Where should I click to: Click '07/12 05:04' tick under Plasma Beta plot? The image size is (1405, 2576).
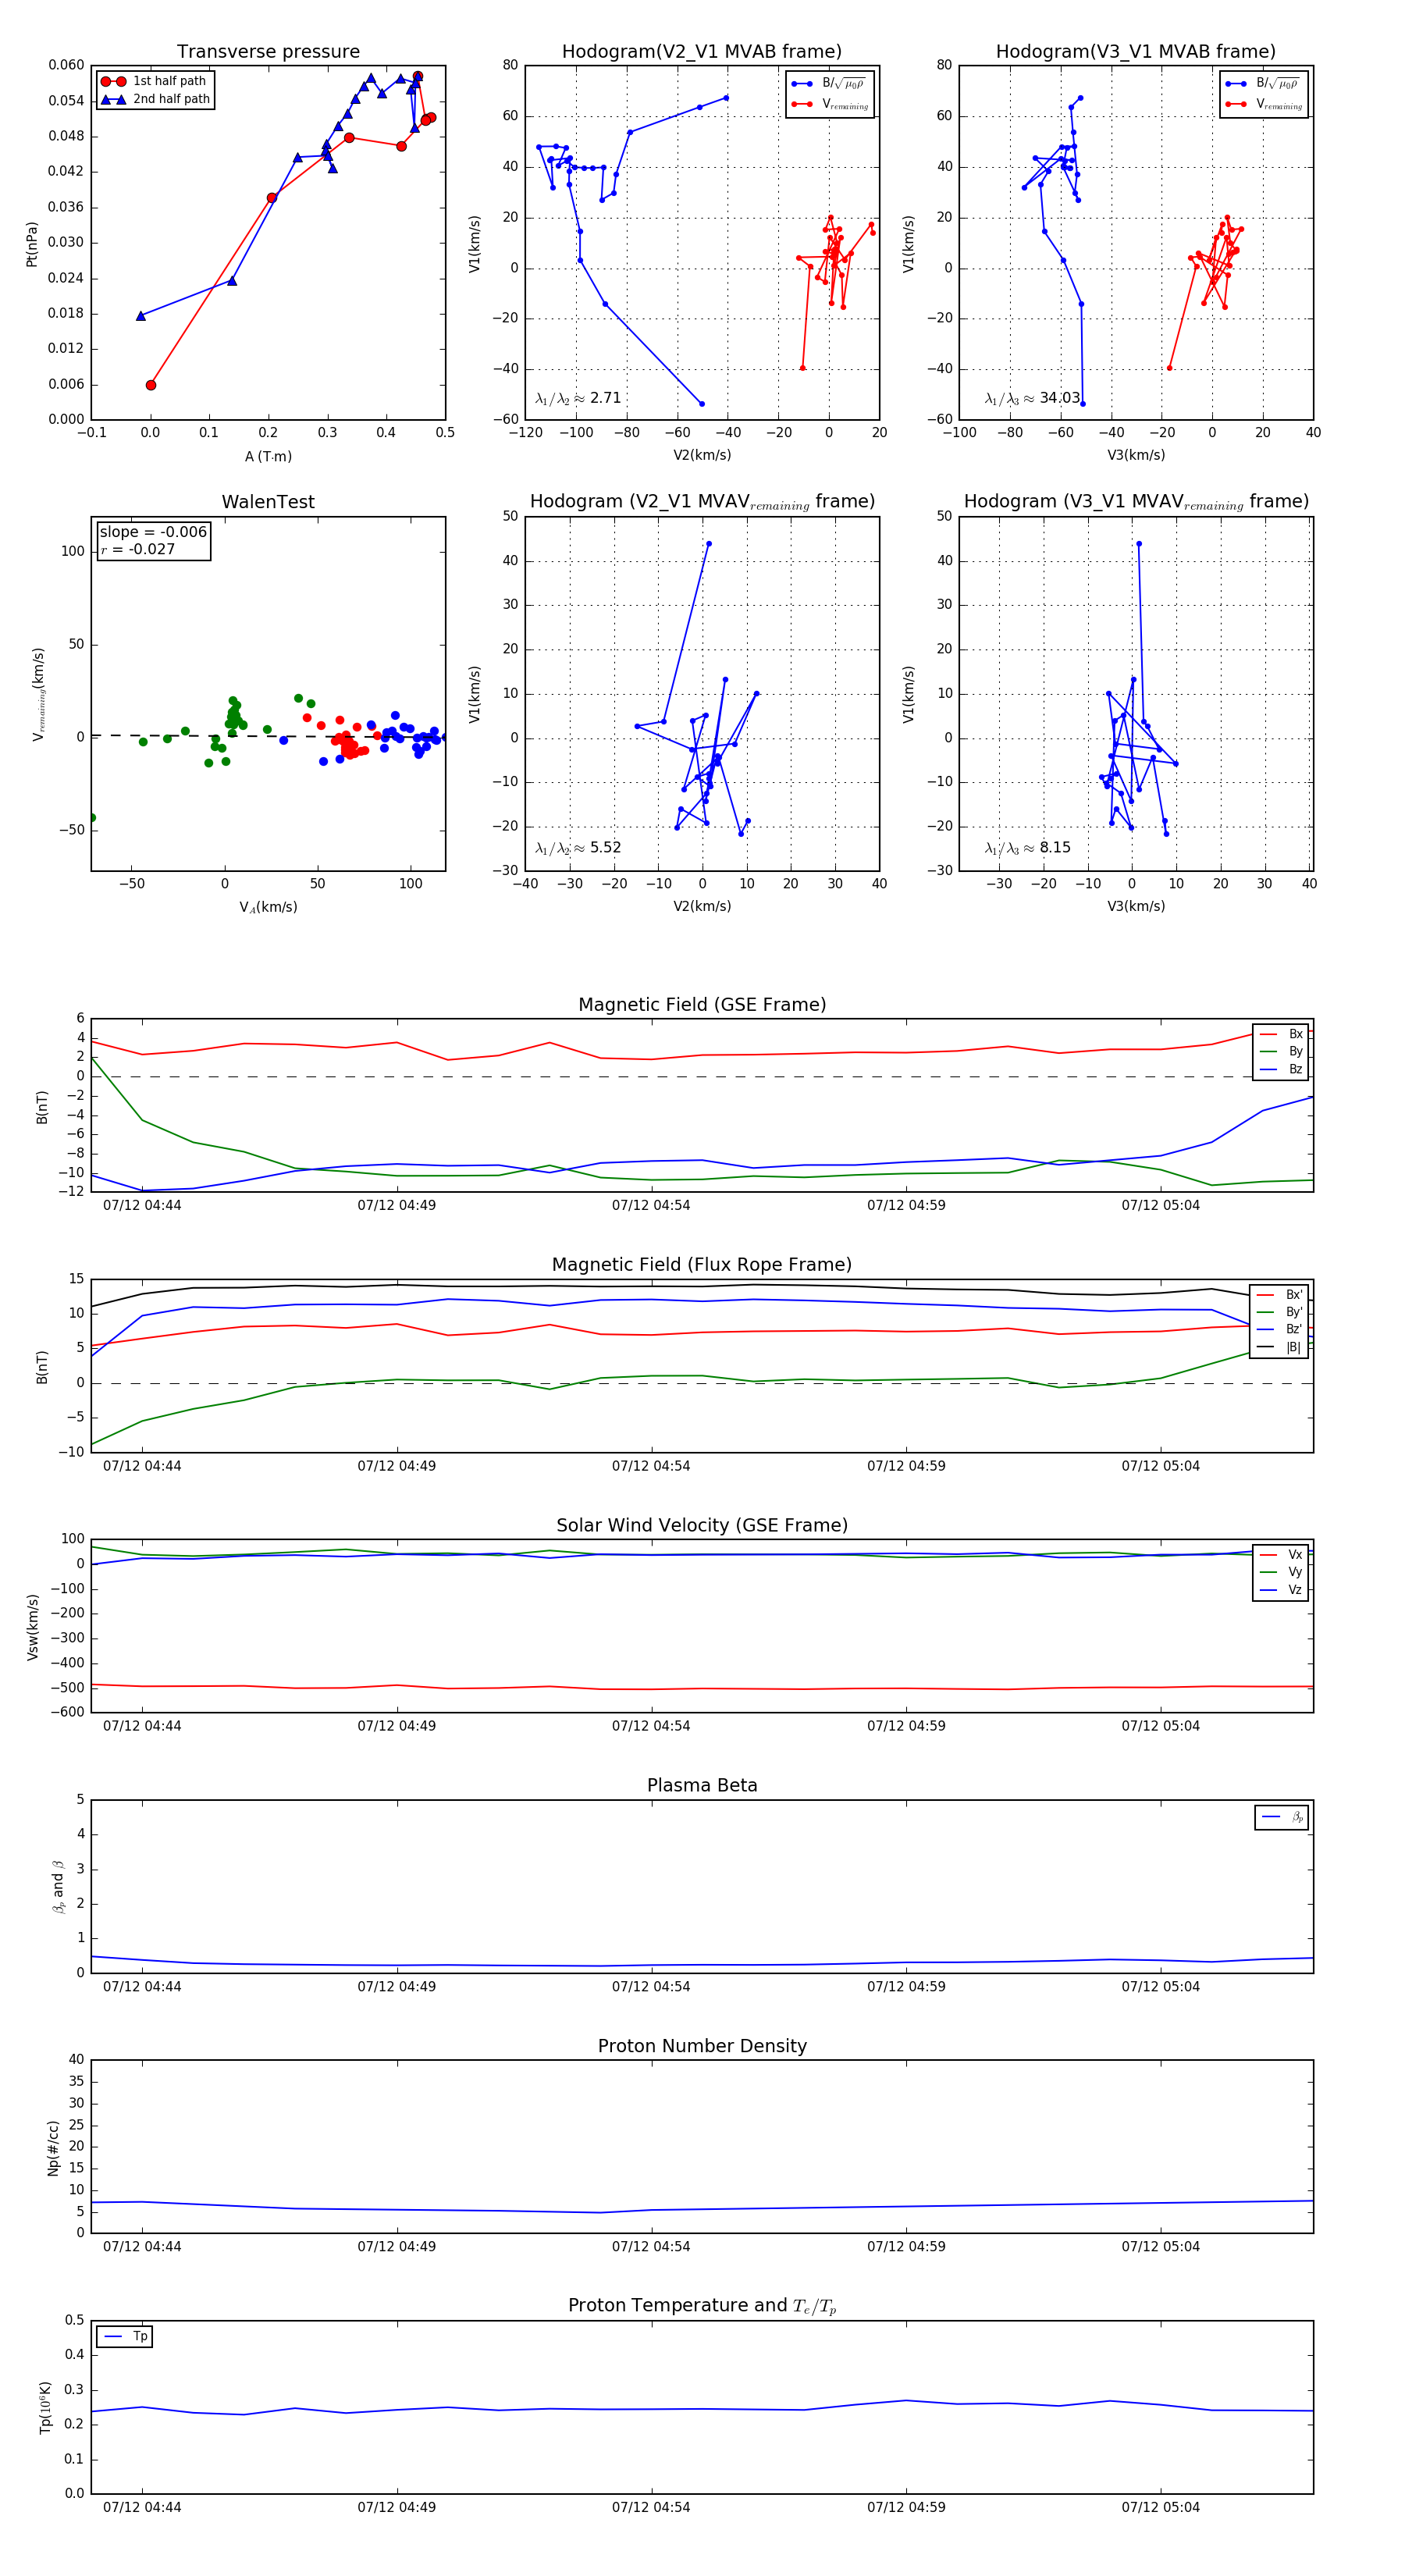coord(1160,1987)
